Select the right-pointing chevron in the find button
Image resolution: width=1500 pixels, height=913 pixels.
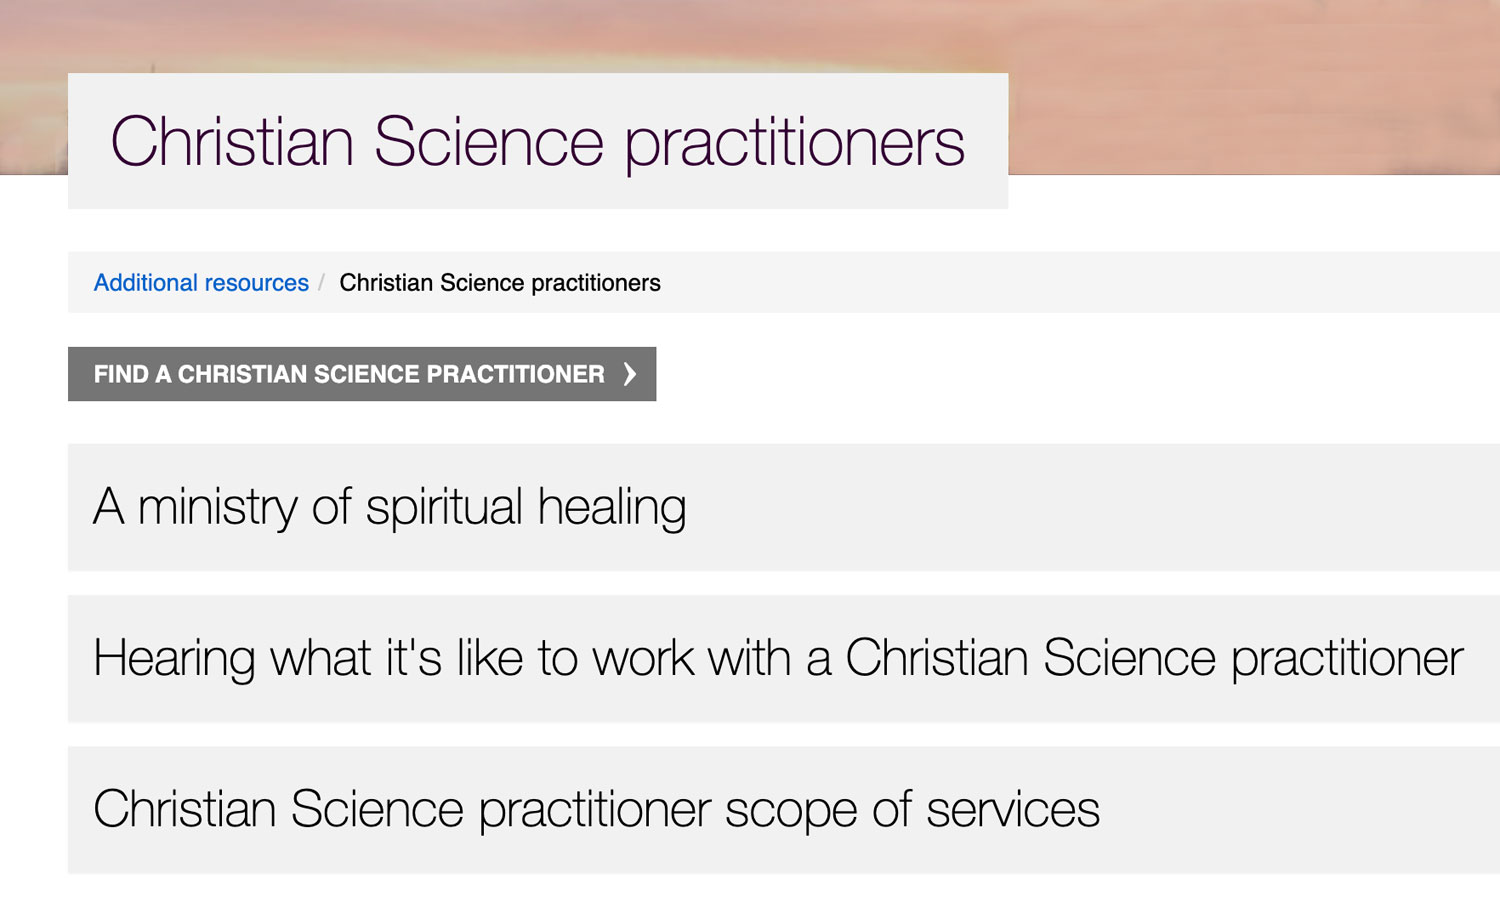pos(630,374)
